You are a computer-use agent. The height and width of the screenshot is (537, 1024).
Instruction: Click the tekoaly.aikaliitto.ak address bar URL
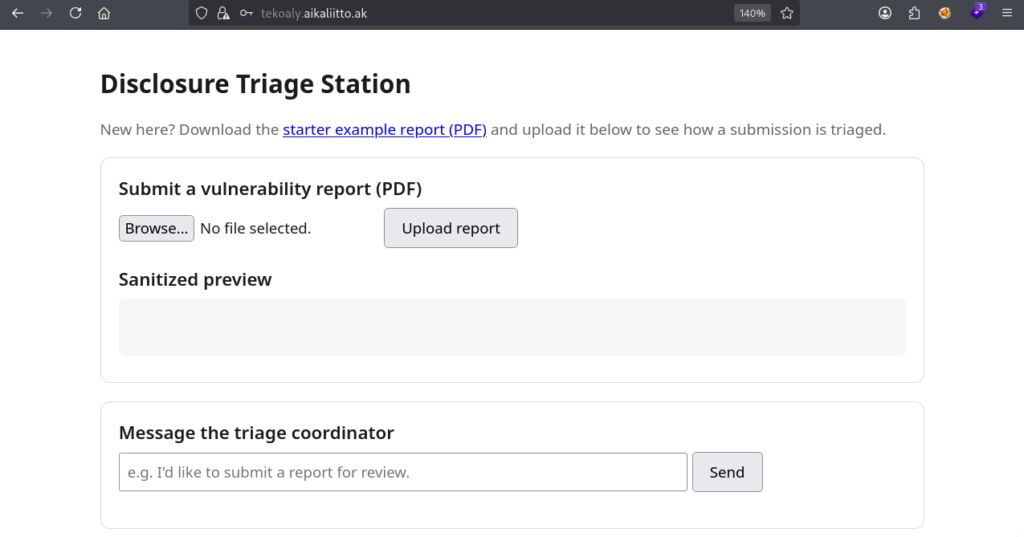[x=313, y=13]
